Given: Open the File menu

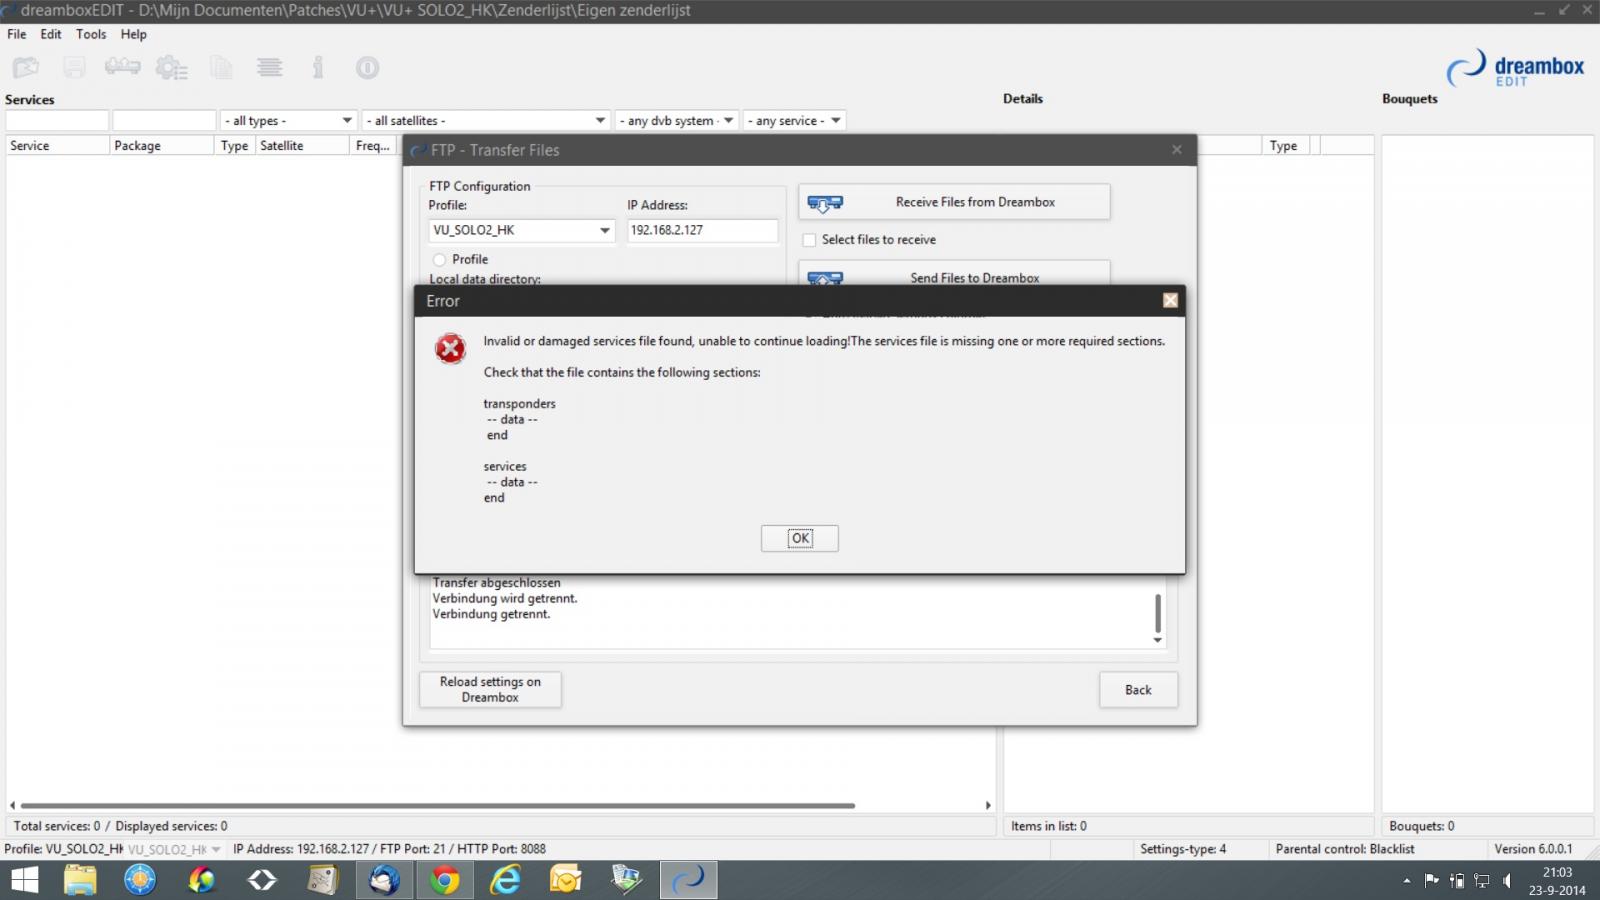Looking at the screenshot, I should click(x=17, y=34).
